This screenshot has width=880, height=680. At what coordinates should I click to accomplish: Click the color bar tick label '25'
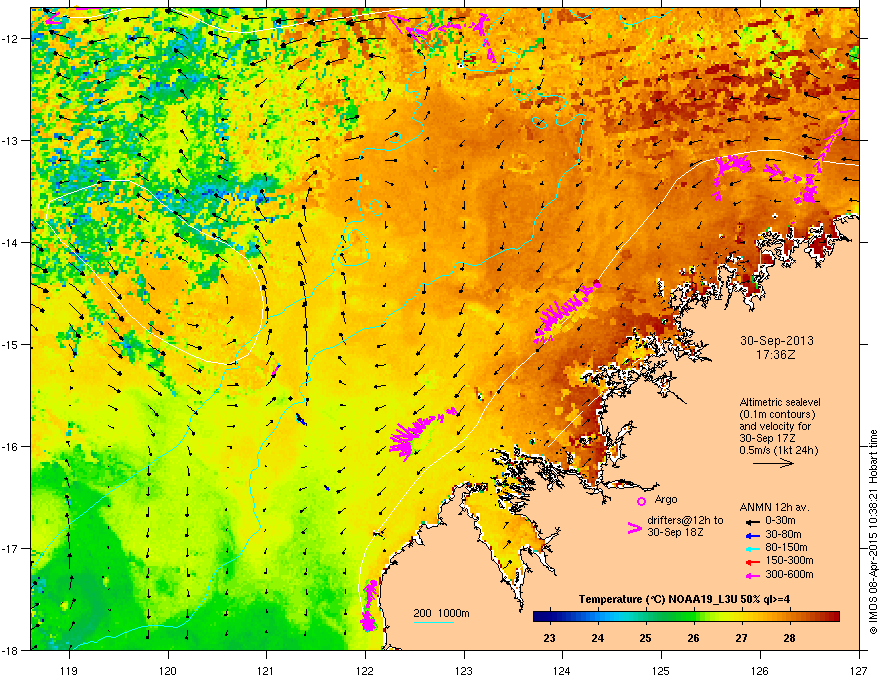click(x=645, y=638)
